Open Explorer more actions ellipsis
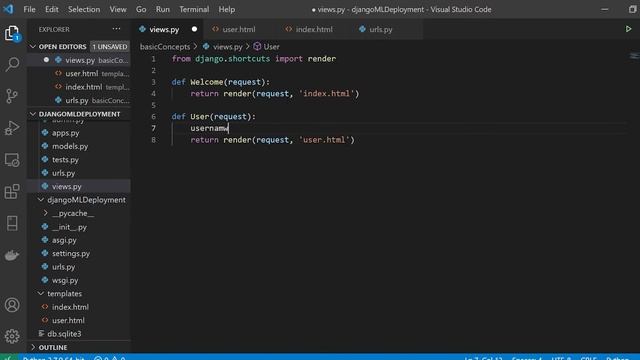Image resolution: width=640 pixels, height=360 pixels. tap(116, 29)
